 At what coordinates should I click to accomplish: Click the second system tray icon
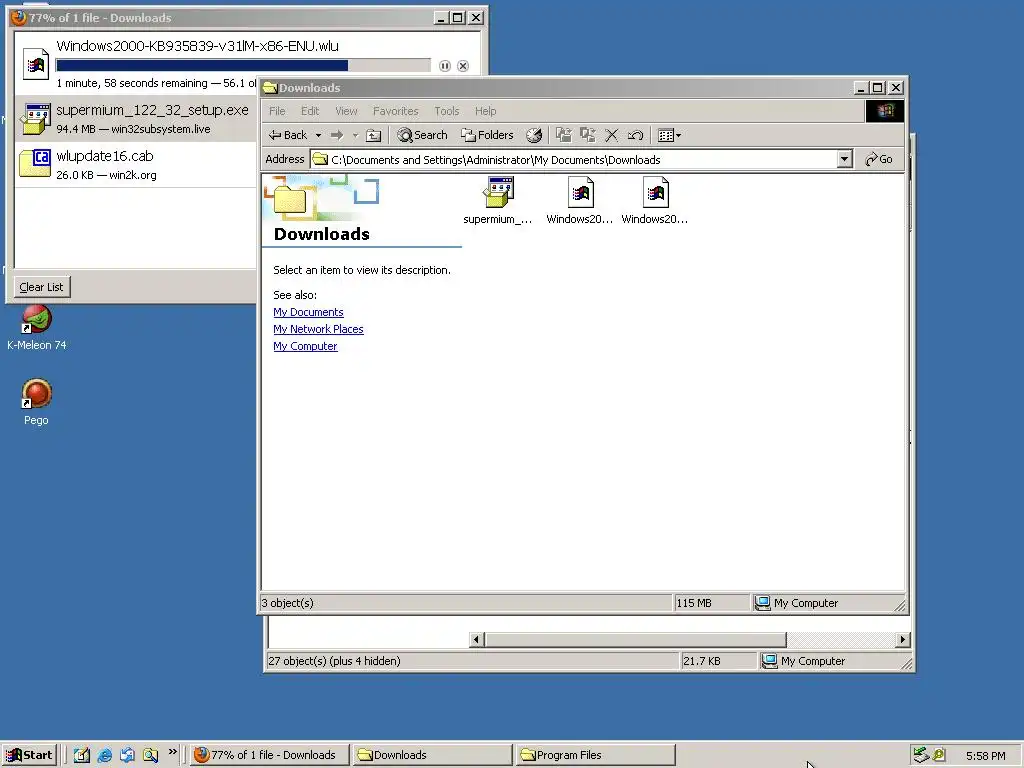tap(939, 755)
